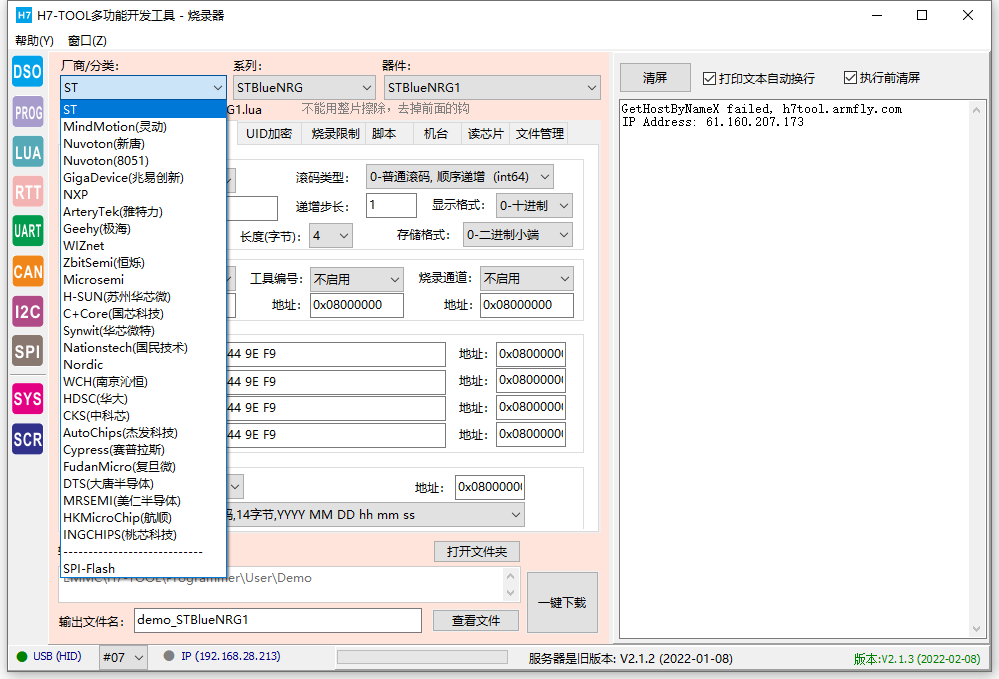
Task: Select NXP from vendor list
Action: (144, 195)
